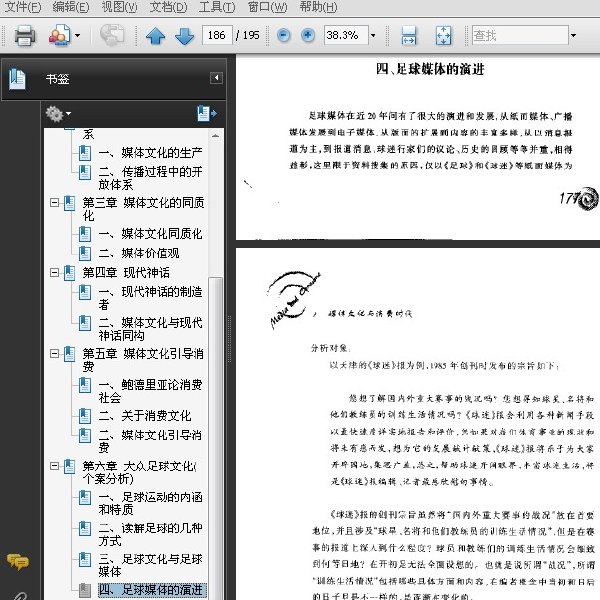The image size is (600, 600).
Task: Click the greyed-out globe web toolbar icon
Action: [112, 36]
